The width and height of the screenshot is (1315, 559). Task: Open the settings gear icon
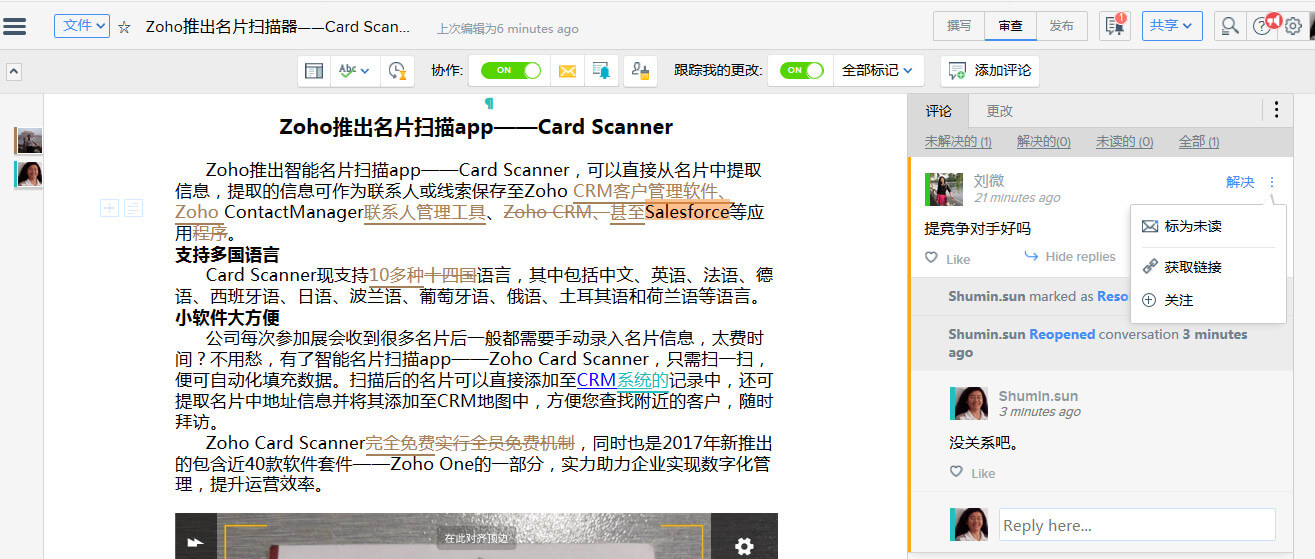[x=1293, y=27]
